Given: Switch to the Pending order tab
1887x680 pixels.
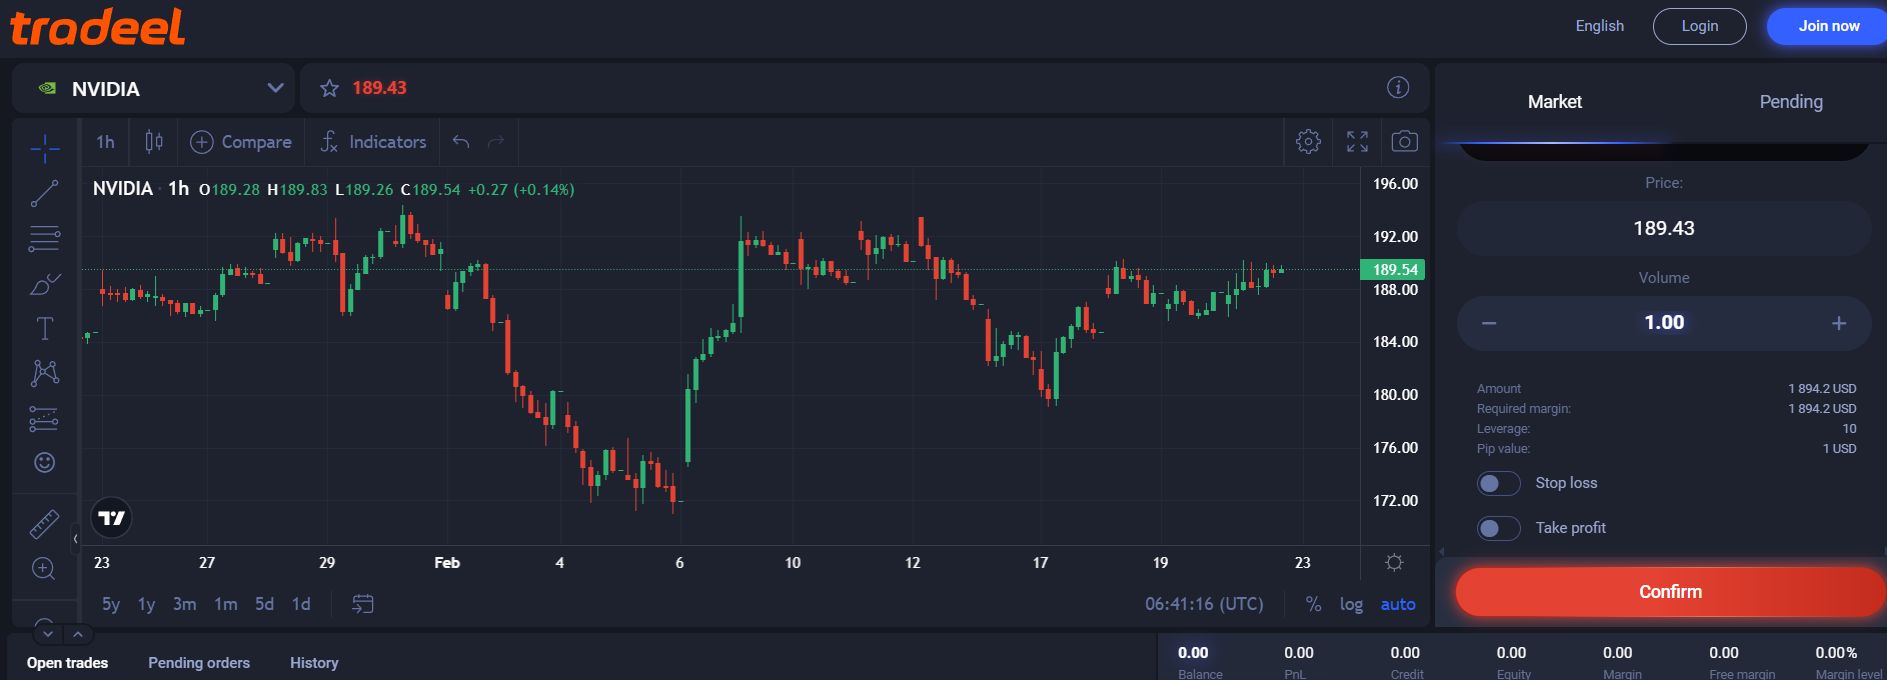Looking at the screenshot, I should point(1790,102).
